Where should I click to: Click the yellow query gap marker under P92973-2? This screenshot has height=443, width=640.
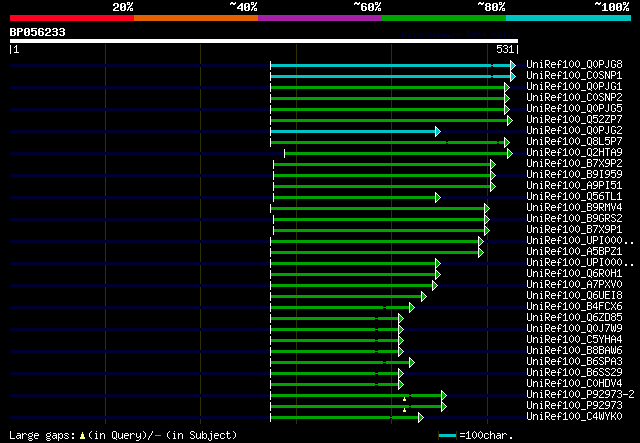(x=404, y=399)
